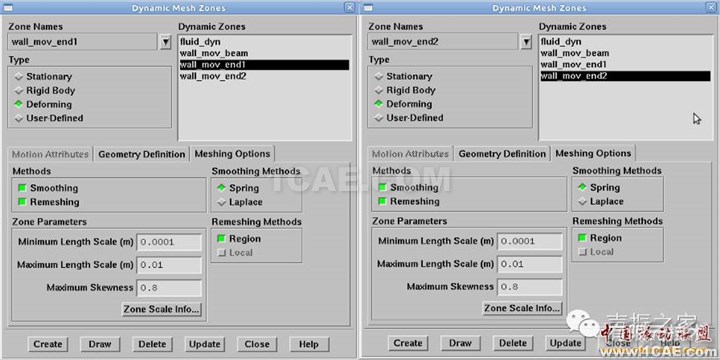
Task: Toggle Region remeshing method in right dialog
Action: click(600, 238)
